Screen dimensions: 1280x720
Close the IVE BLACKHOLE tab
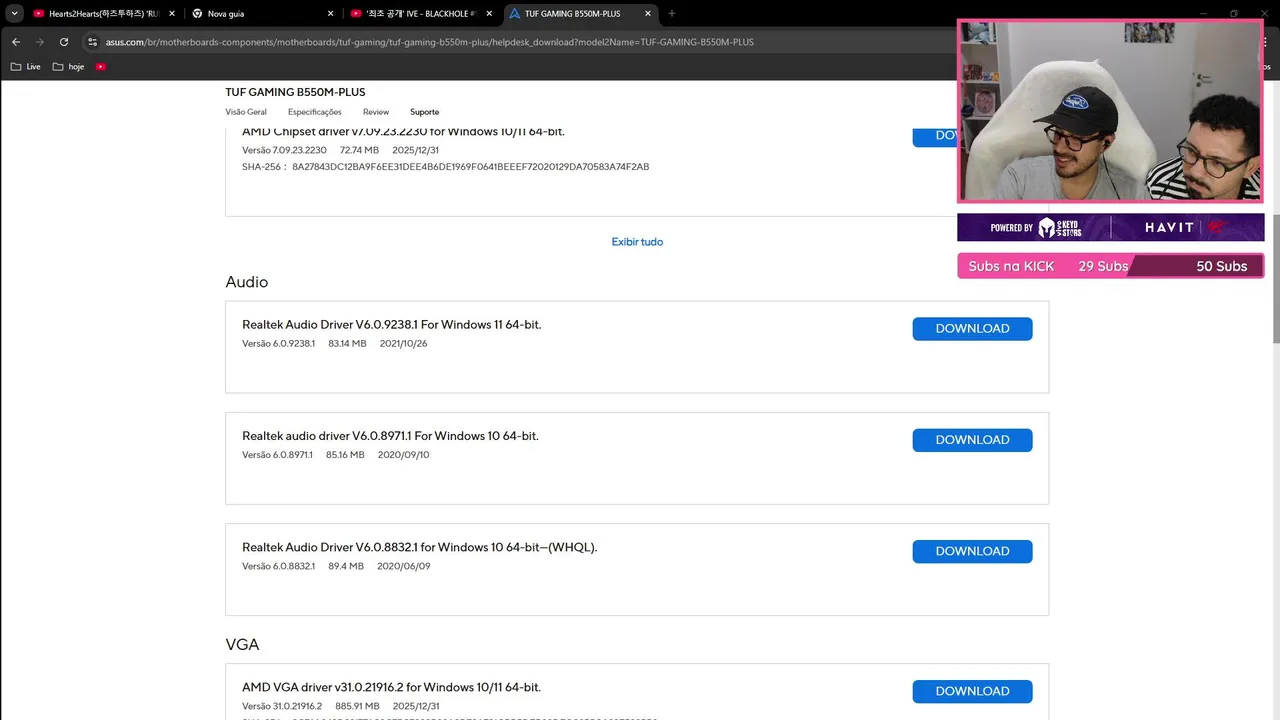point(489,14)
